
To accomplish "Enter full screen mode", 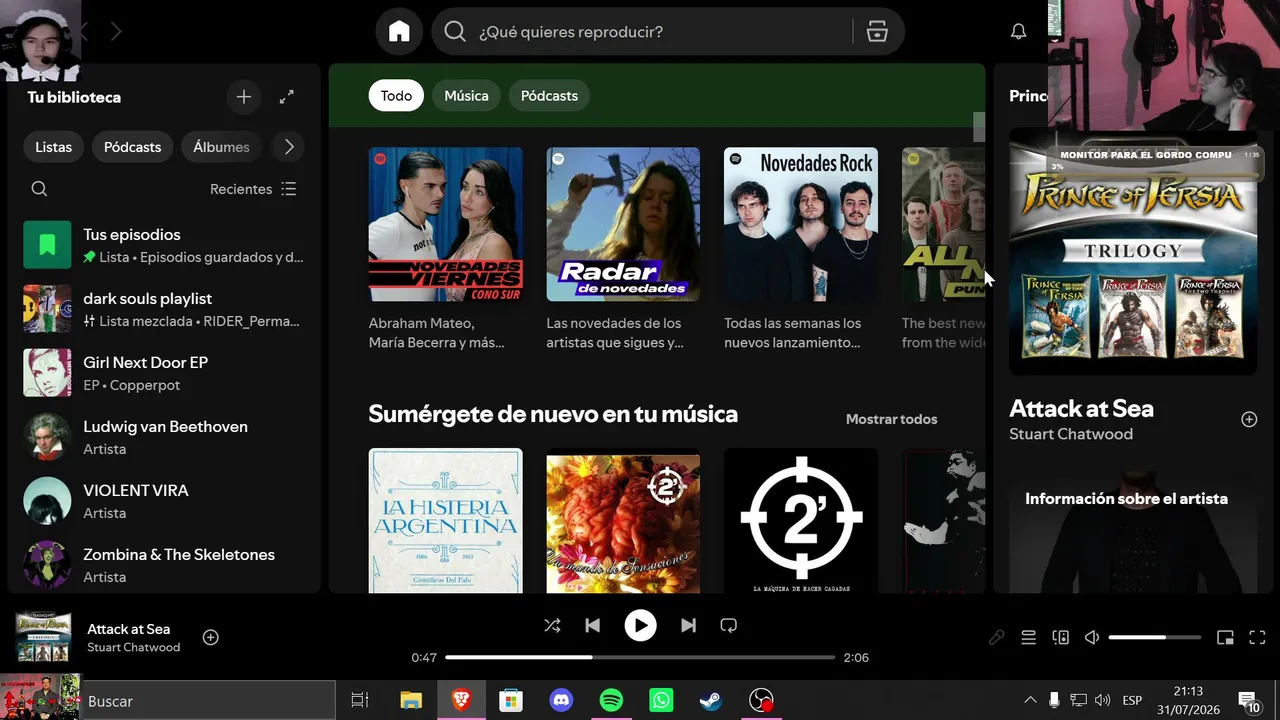I will point(1258,637).
